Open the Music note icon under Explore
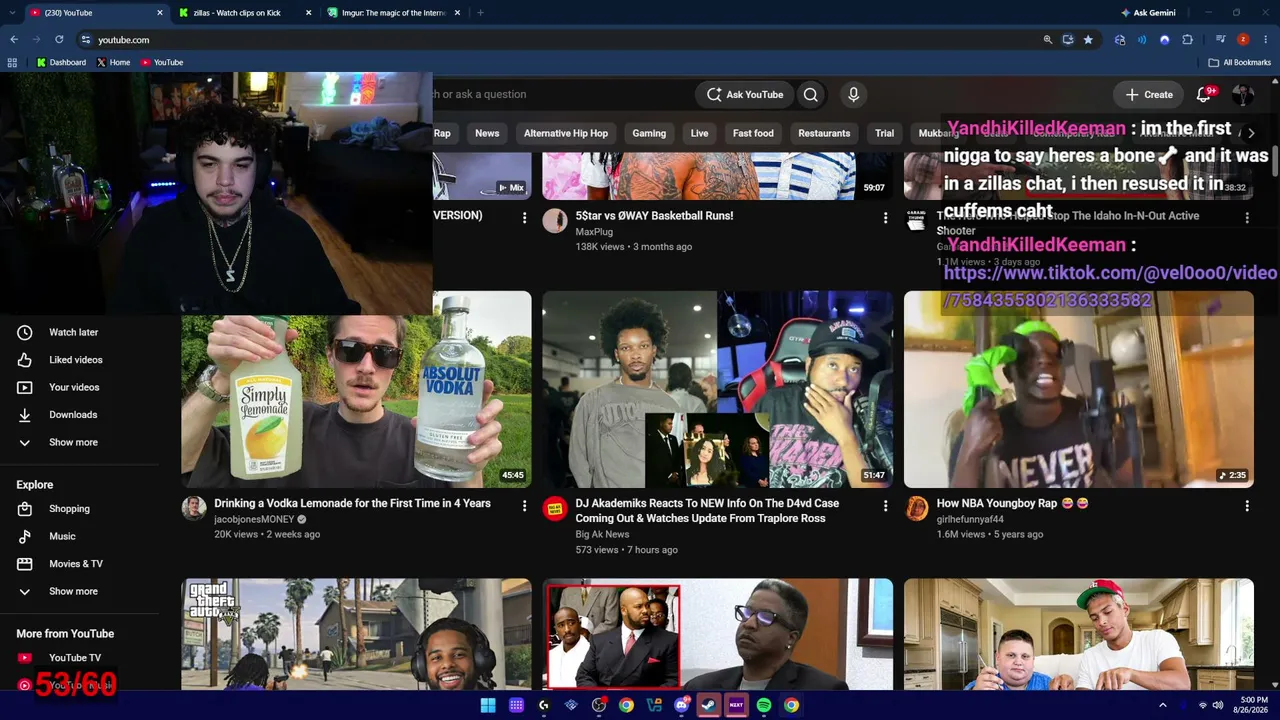This screenshot has height=720, width=1280. click(x=25, y=536)
